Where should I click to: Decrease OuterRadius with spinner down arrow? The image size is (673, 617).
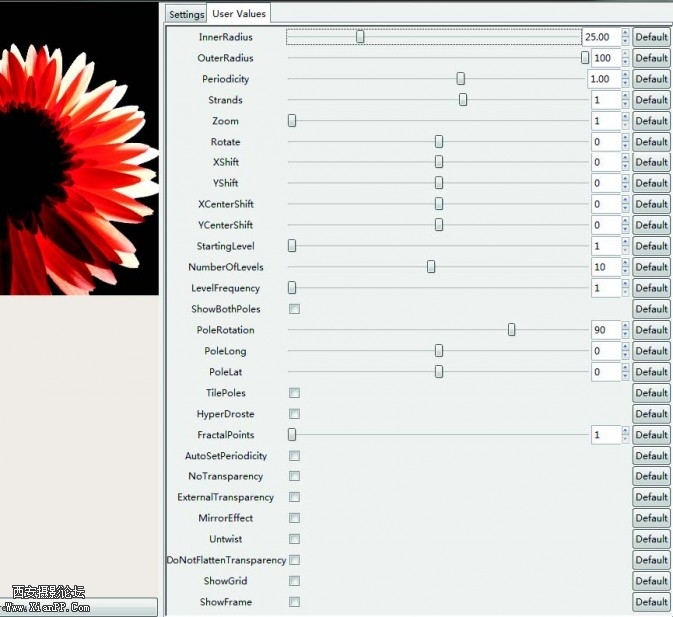(625, 62)
